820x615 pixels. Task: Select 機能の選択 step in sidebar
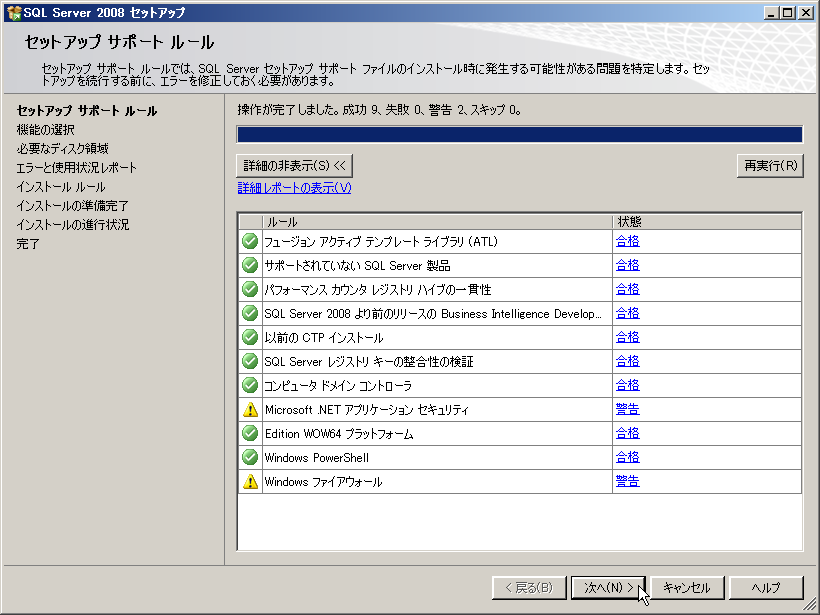[45, 130]
